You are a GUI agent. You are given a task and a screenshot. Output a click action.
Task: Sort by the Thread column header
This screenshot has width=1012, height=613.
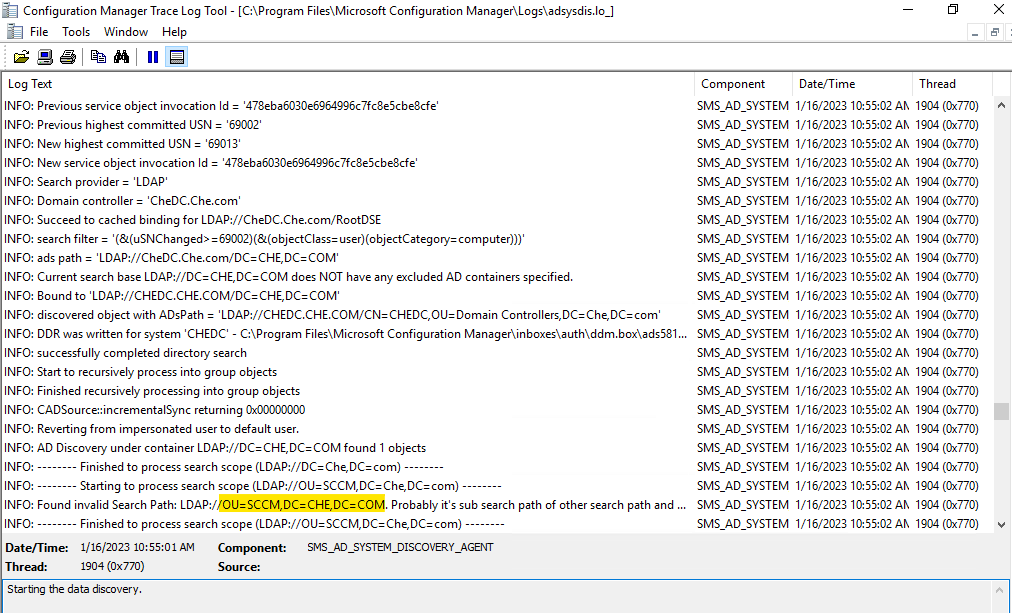point(952,84)
